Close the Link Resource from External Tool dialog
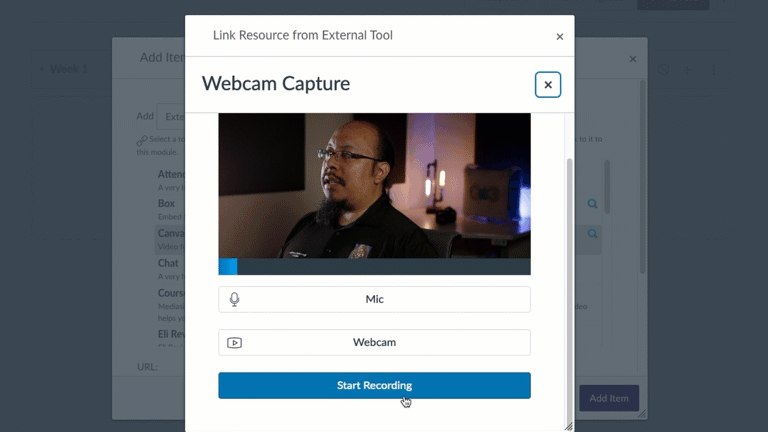The height and width of the screenshot is (432, 768). coord(560,37)
